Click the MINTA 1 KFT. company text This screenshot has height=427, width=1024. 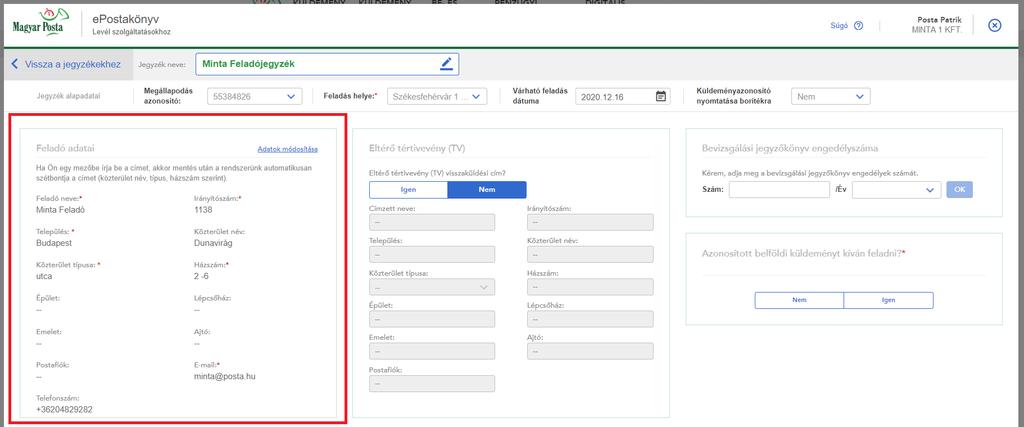click(x=936, y=30)
